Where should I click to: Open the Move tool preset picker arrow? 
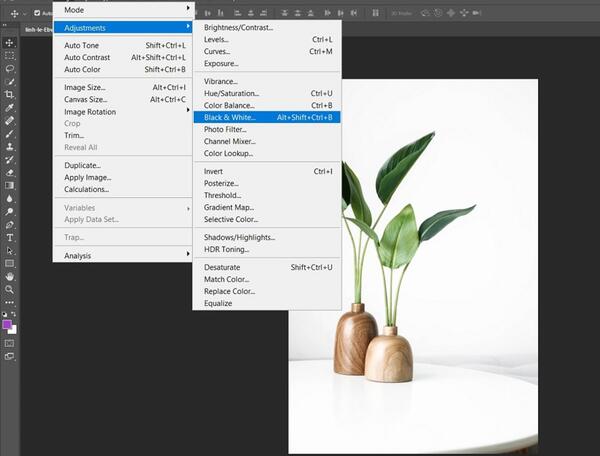click(24, 13)
